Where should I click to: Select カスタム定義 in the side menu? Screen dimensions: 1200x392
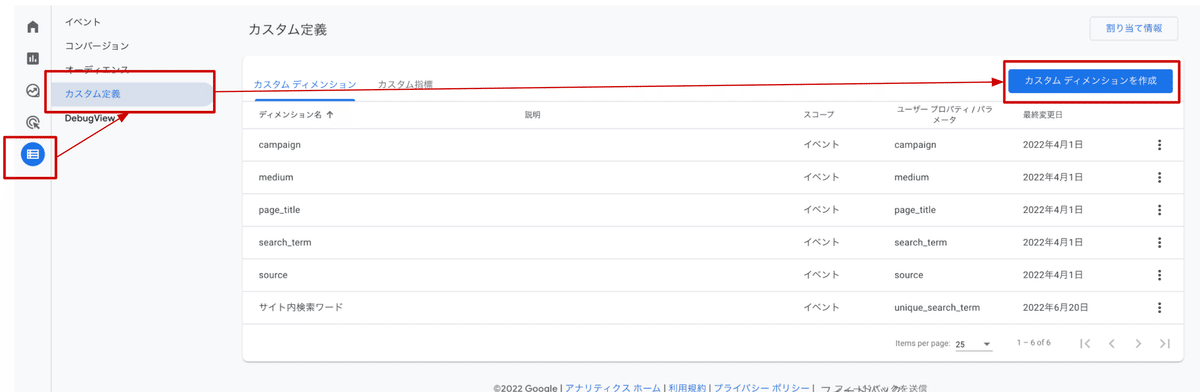(133, 94)
